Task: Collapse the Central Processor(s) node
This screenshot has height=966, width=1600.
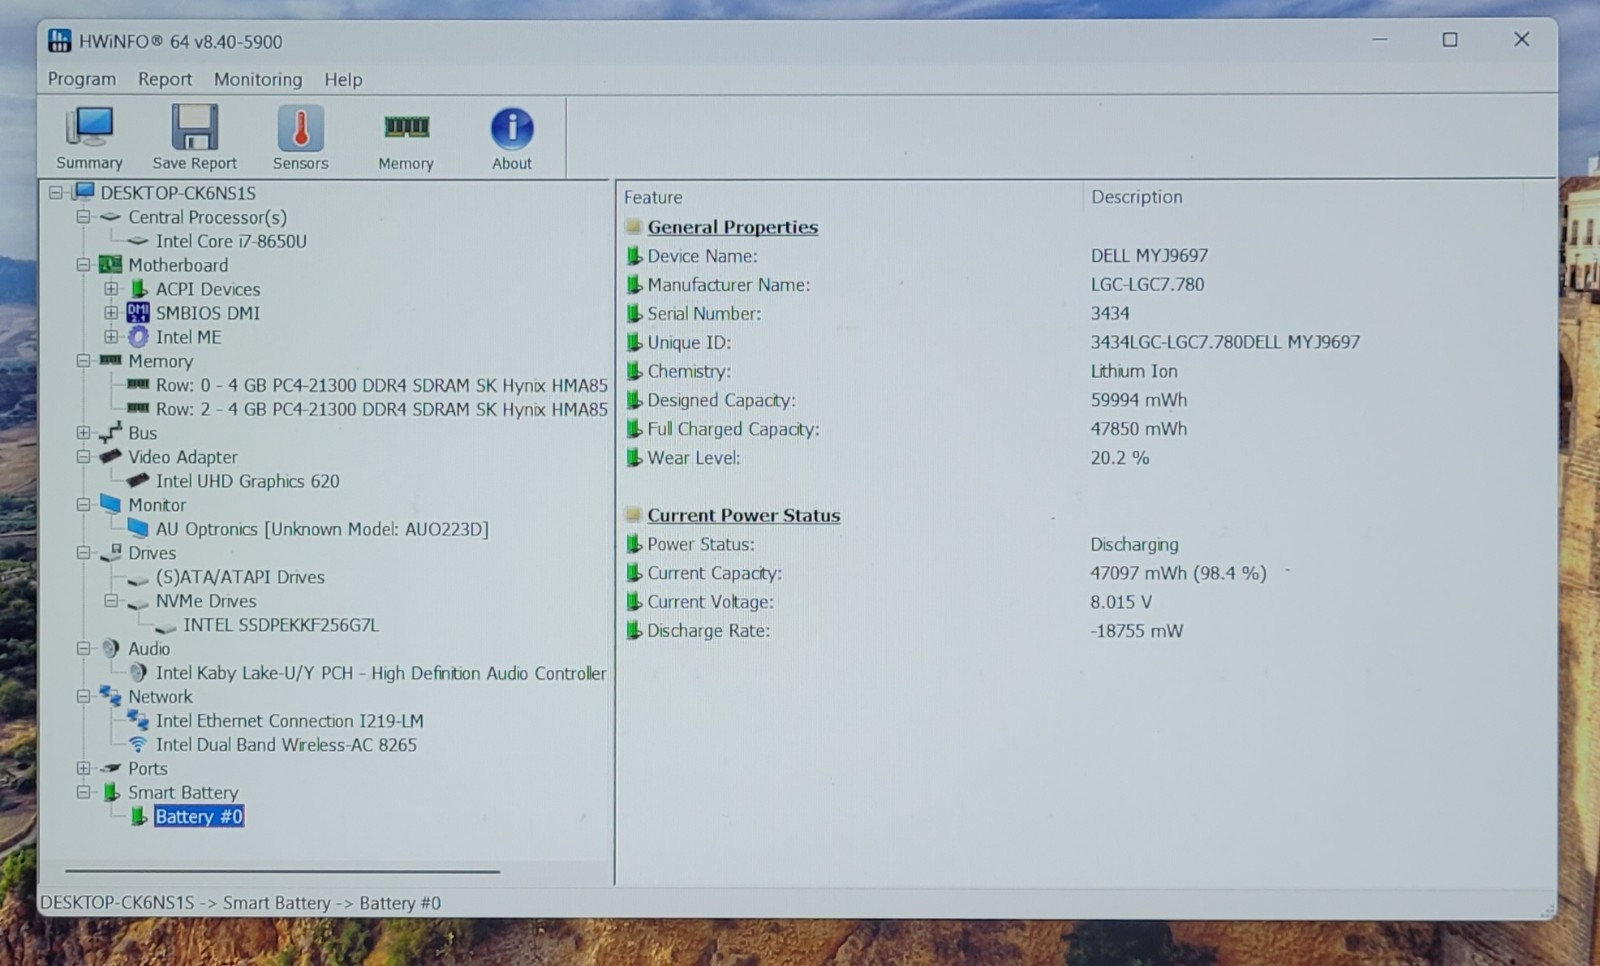Action: [x=83, y=217]
